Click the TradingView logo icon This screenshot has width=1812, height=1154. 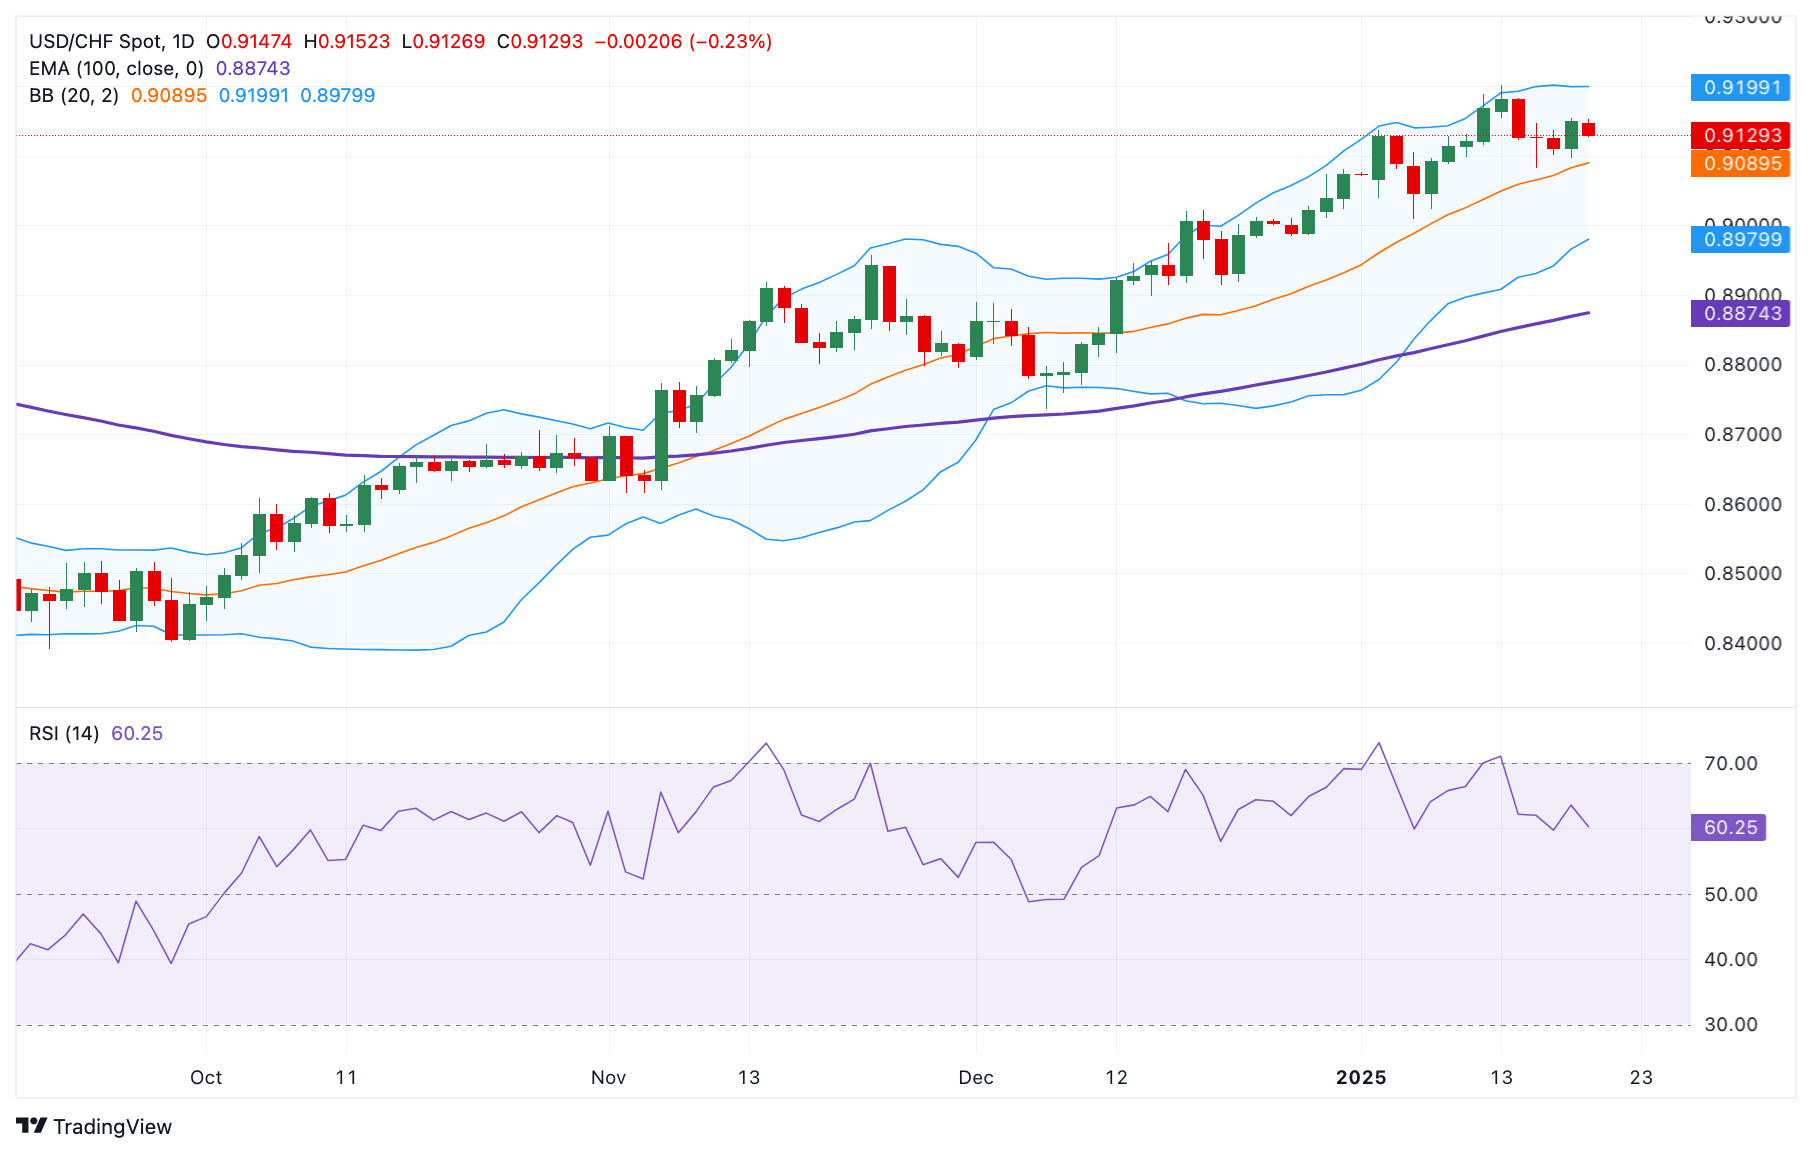[x=32, y=1126]
